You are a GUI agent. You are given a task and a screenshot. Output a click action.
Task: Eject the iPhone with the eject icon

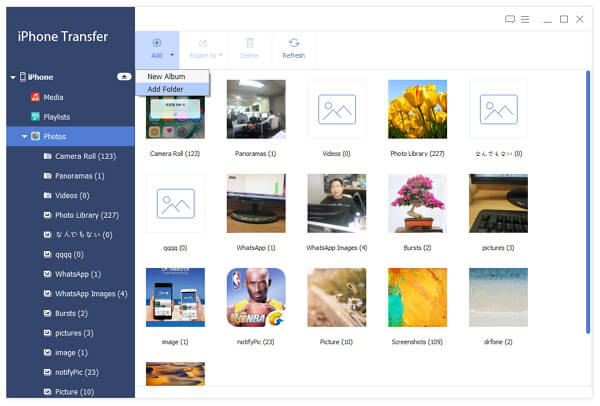pos(124,77)
